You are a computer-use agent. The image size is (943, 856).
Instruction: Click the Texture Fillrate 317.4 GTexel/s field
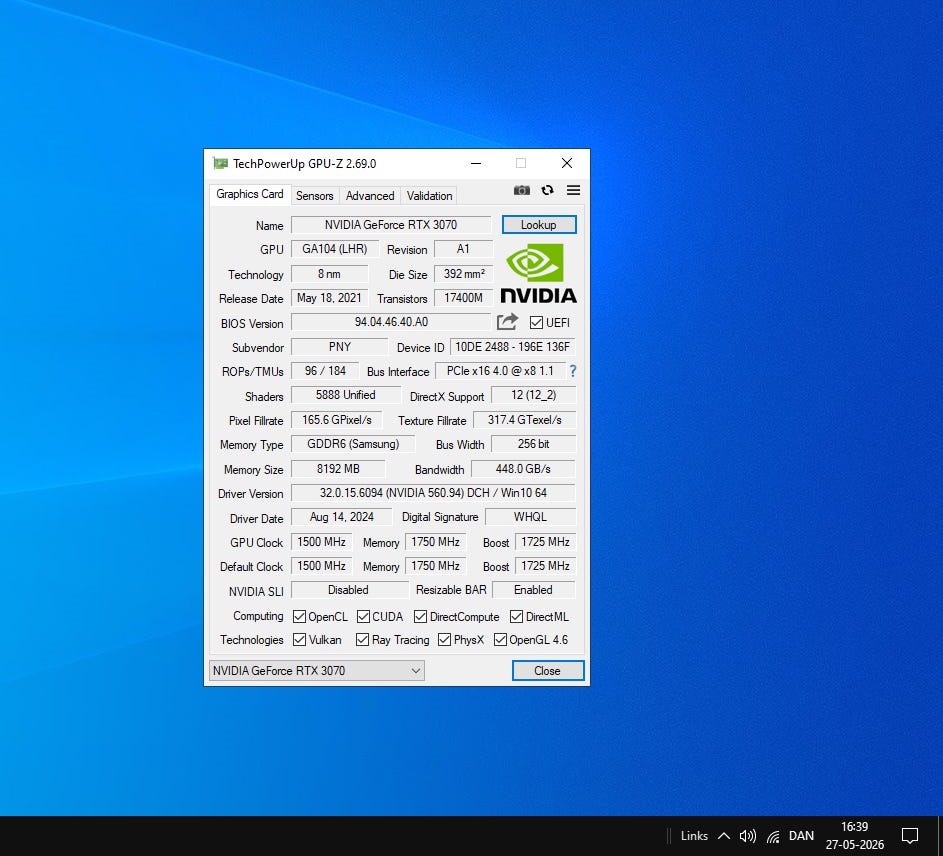524,420
